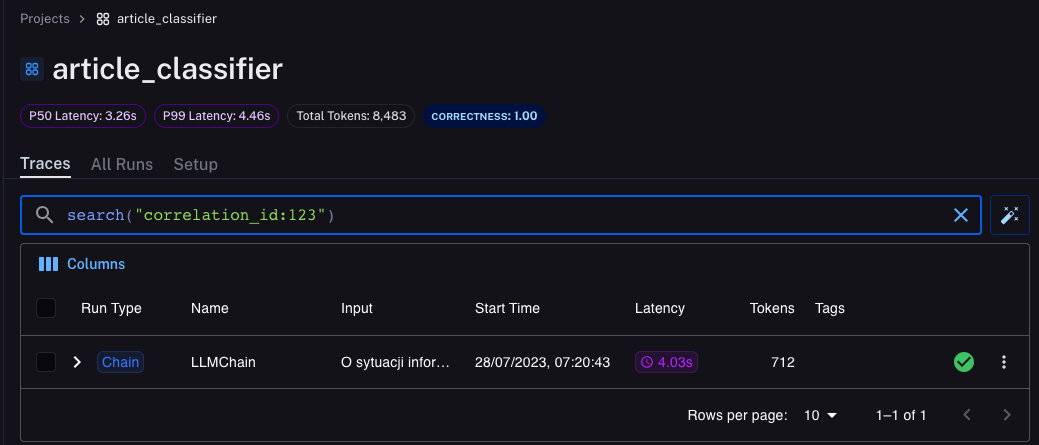Click inside the search filter field

[x=500, y=215]
